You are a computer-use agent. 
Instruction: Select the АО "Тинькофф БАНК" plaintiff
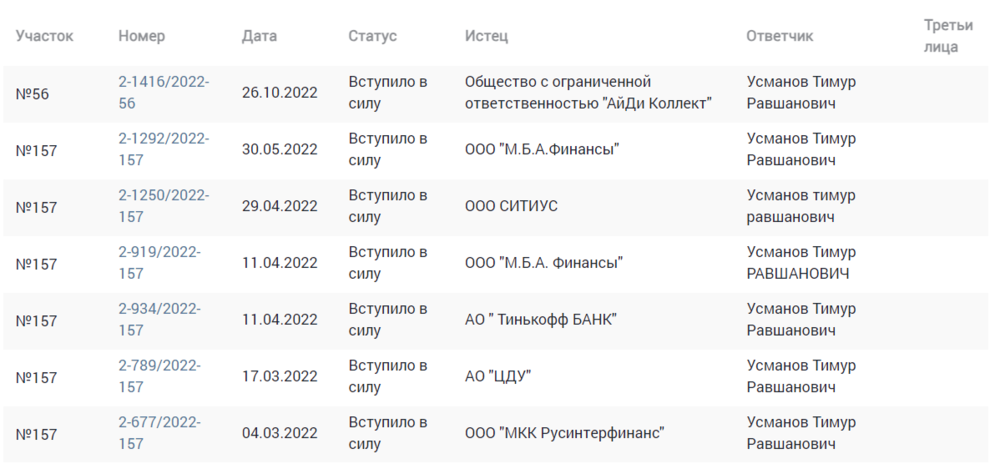point(540,320)
